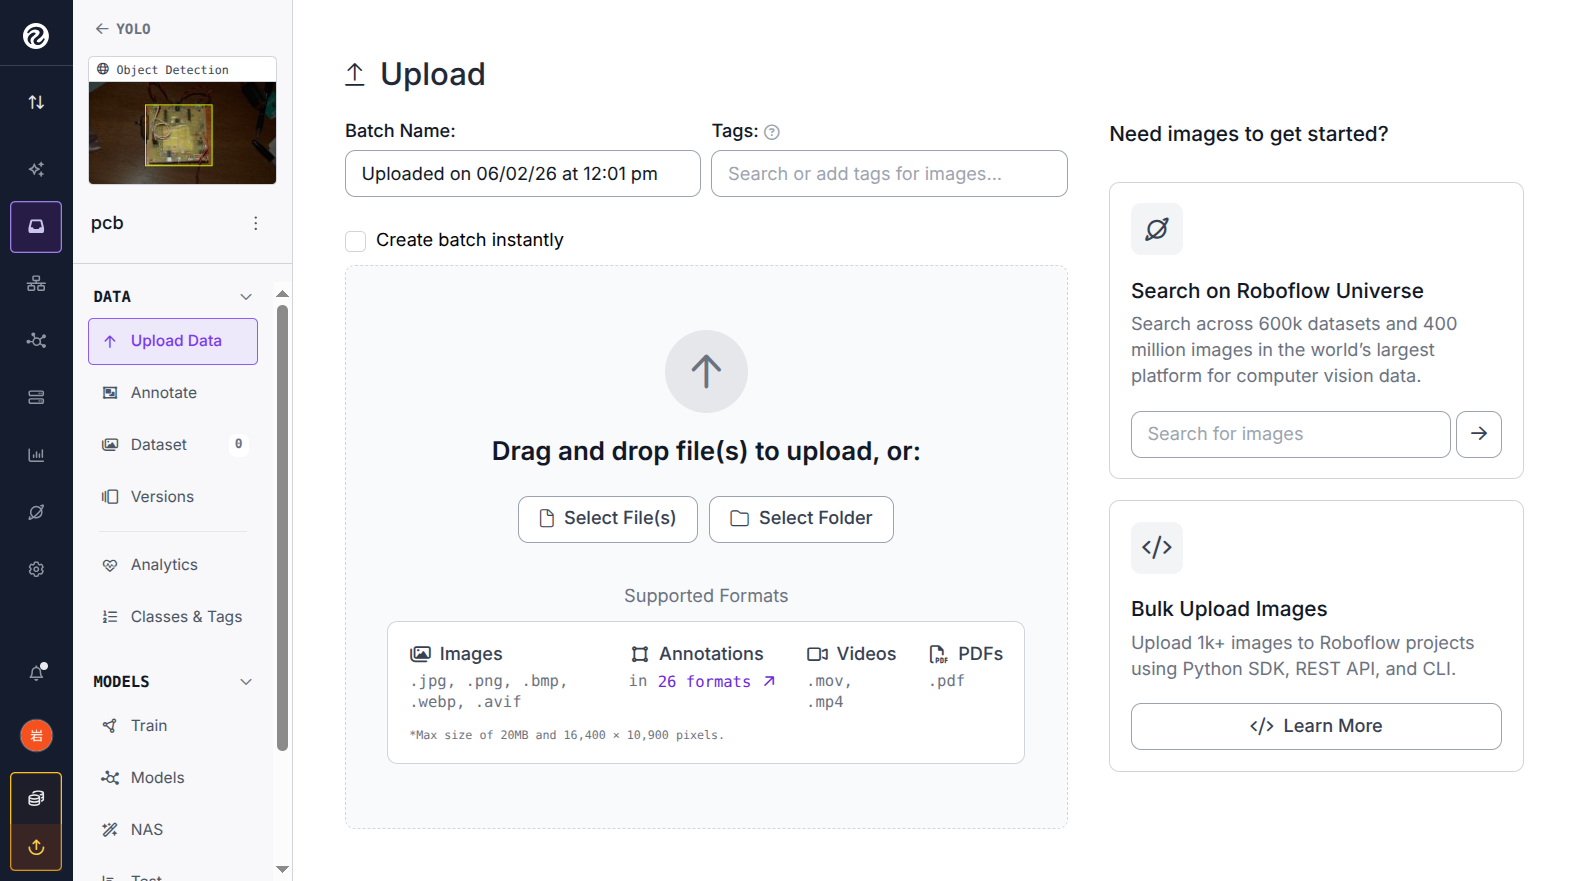
Task: Open the Workflows hierarchy icon in left rail
Action: click(36, 284)
